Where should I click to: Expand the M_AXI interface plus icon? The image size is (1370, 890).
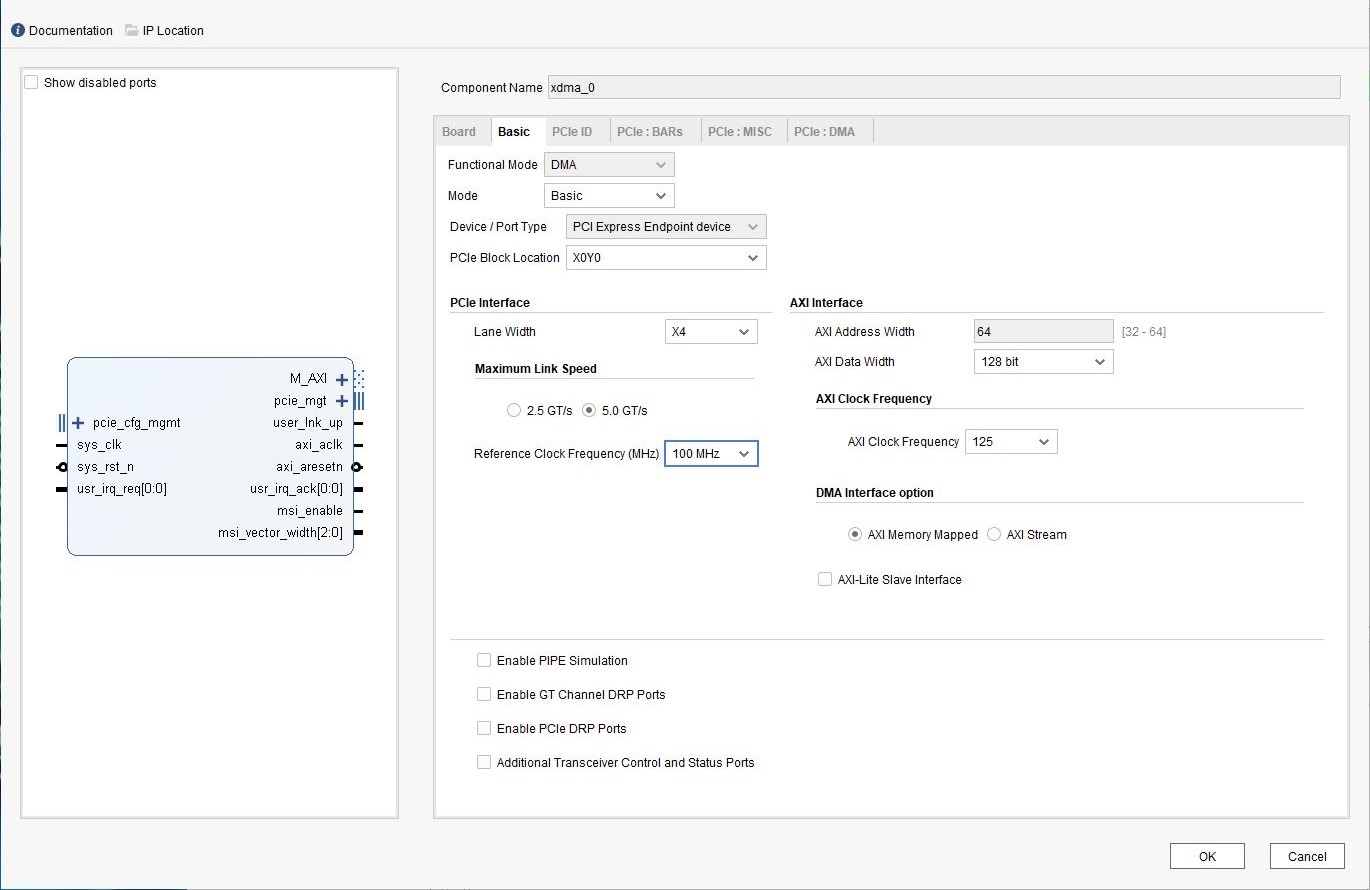coord(342,379)
